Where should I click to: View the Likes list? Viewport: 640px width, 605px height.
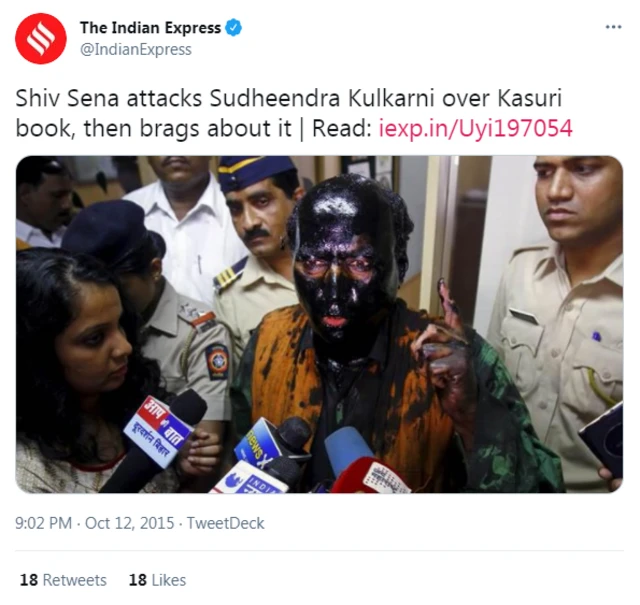coord(158,580)
